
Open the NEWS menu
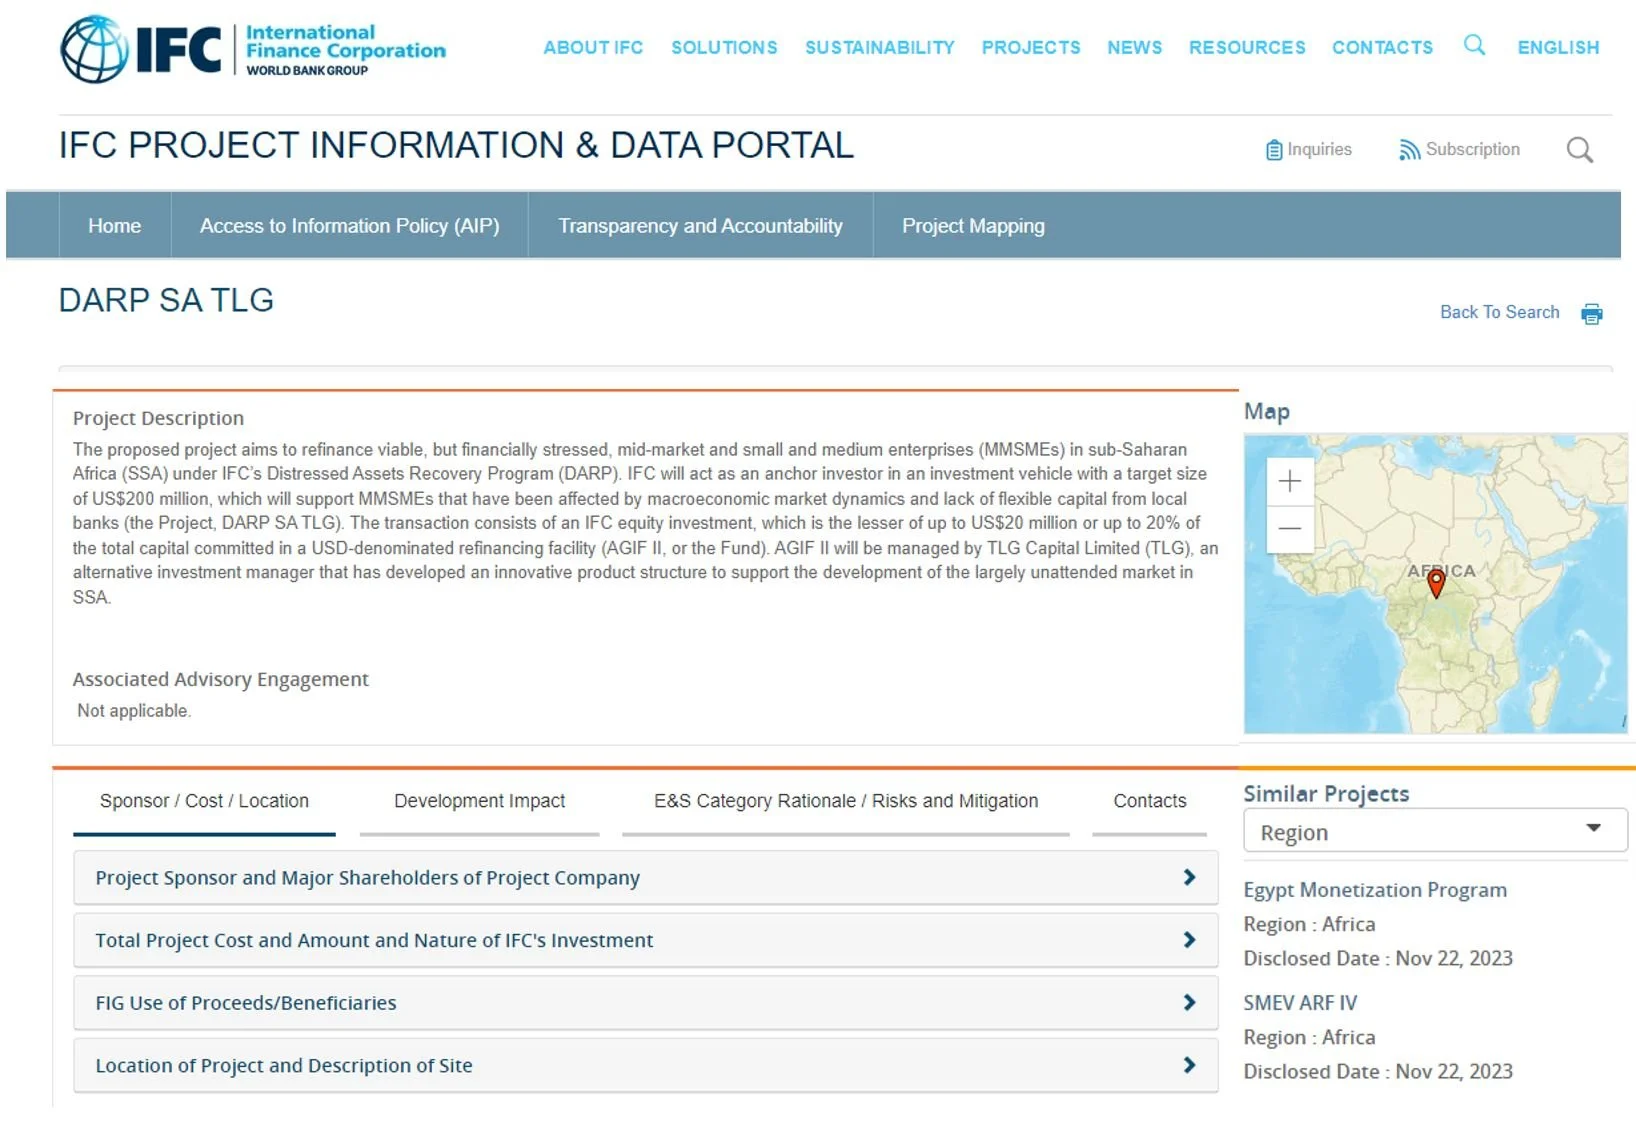tap(1135, 47)
